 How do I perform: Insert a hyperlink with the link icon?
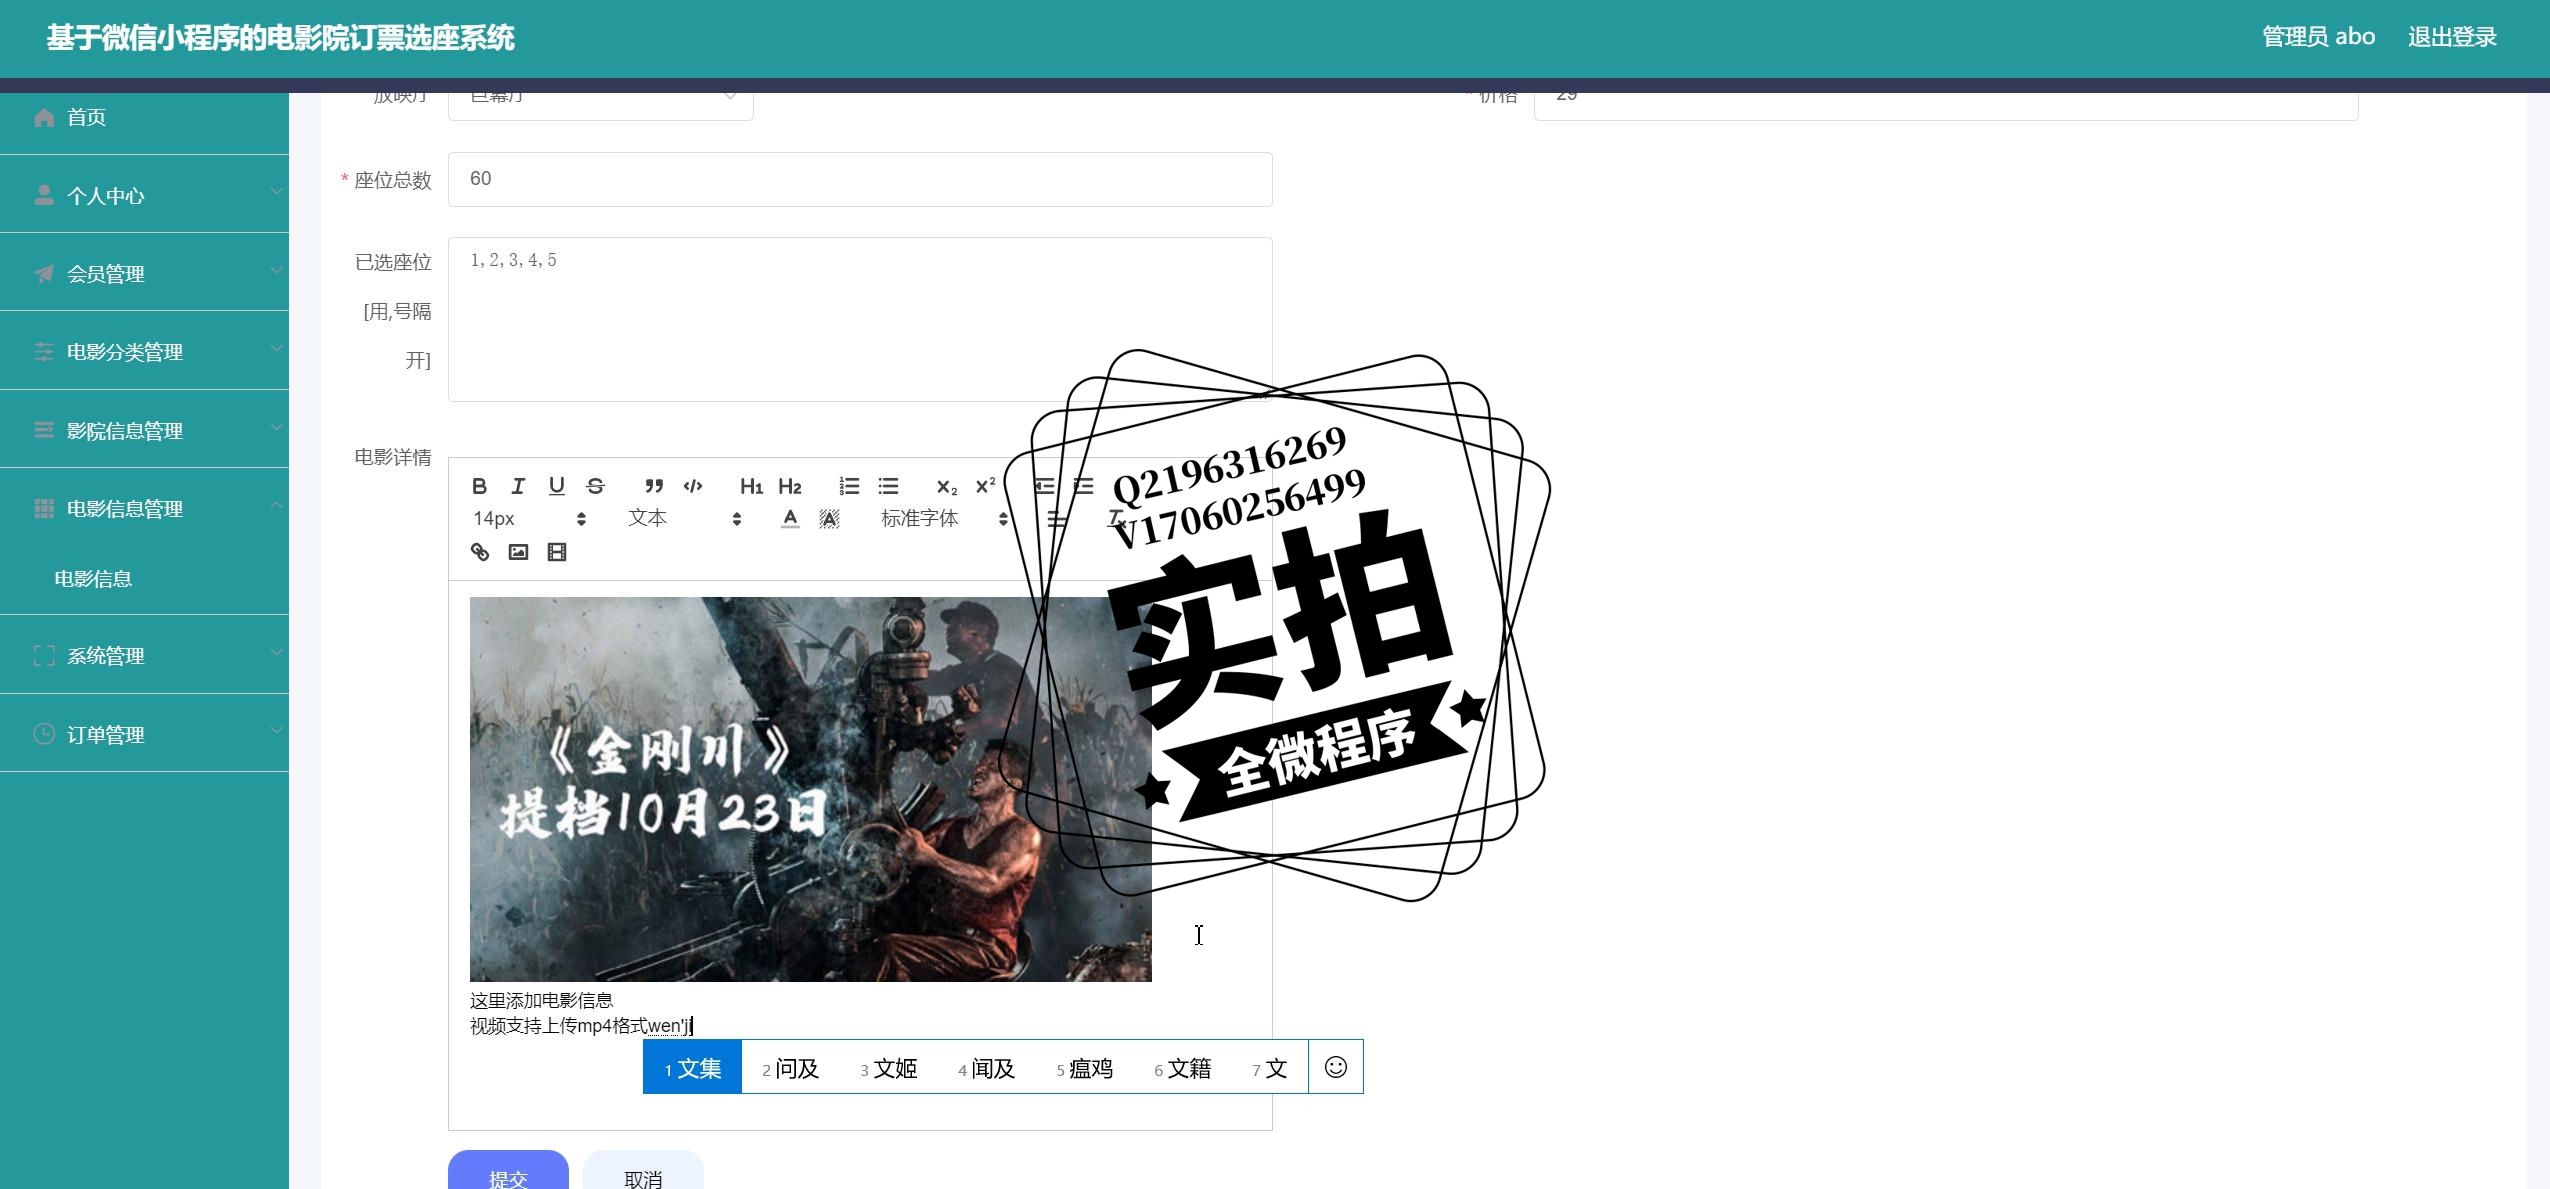480,552
